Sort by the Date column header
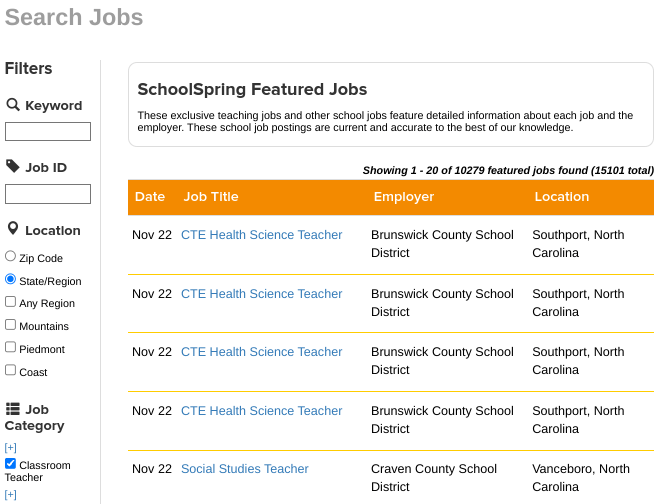This screenshot has height=504, width=667. [x=150, y=197]
